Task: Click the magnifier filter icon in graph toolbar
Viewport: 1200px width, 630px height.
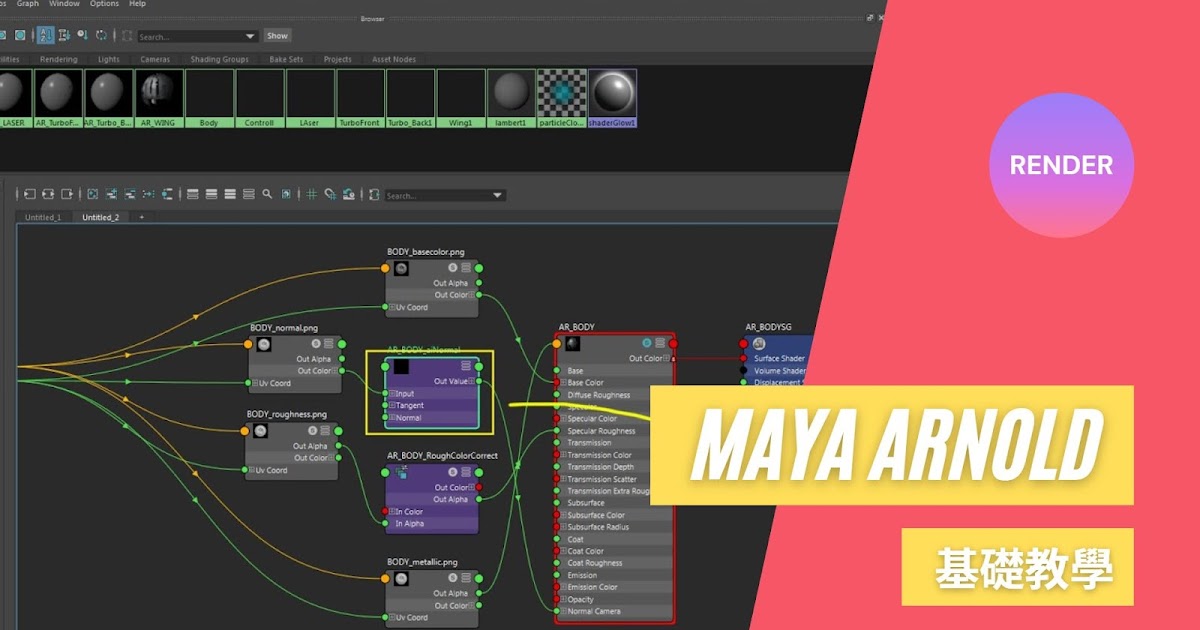Action: [x=267, y=194]
